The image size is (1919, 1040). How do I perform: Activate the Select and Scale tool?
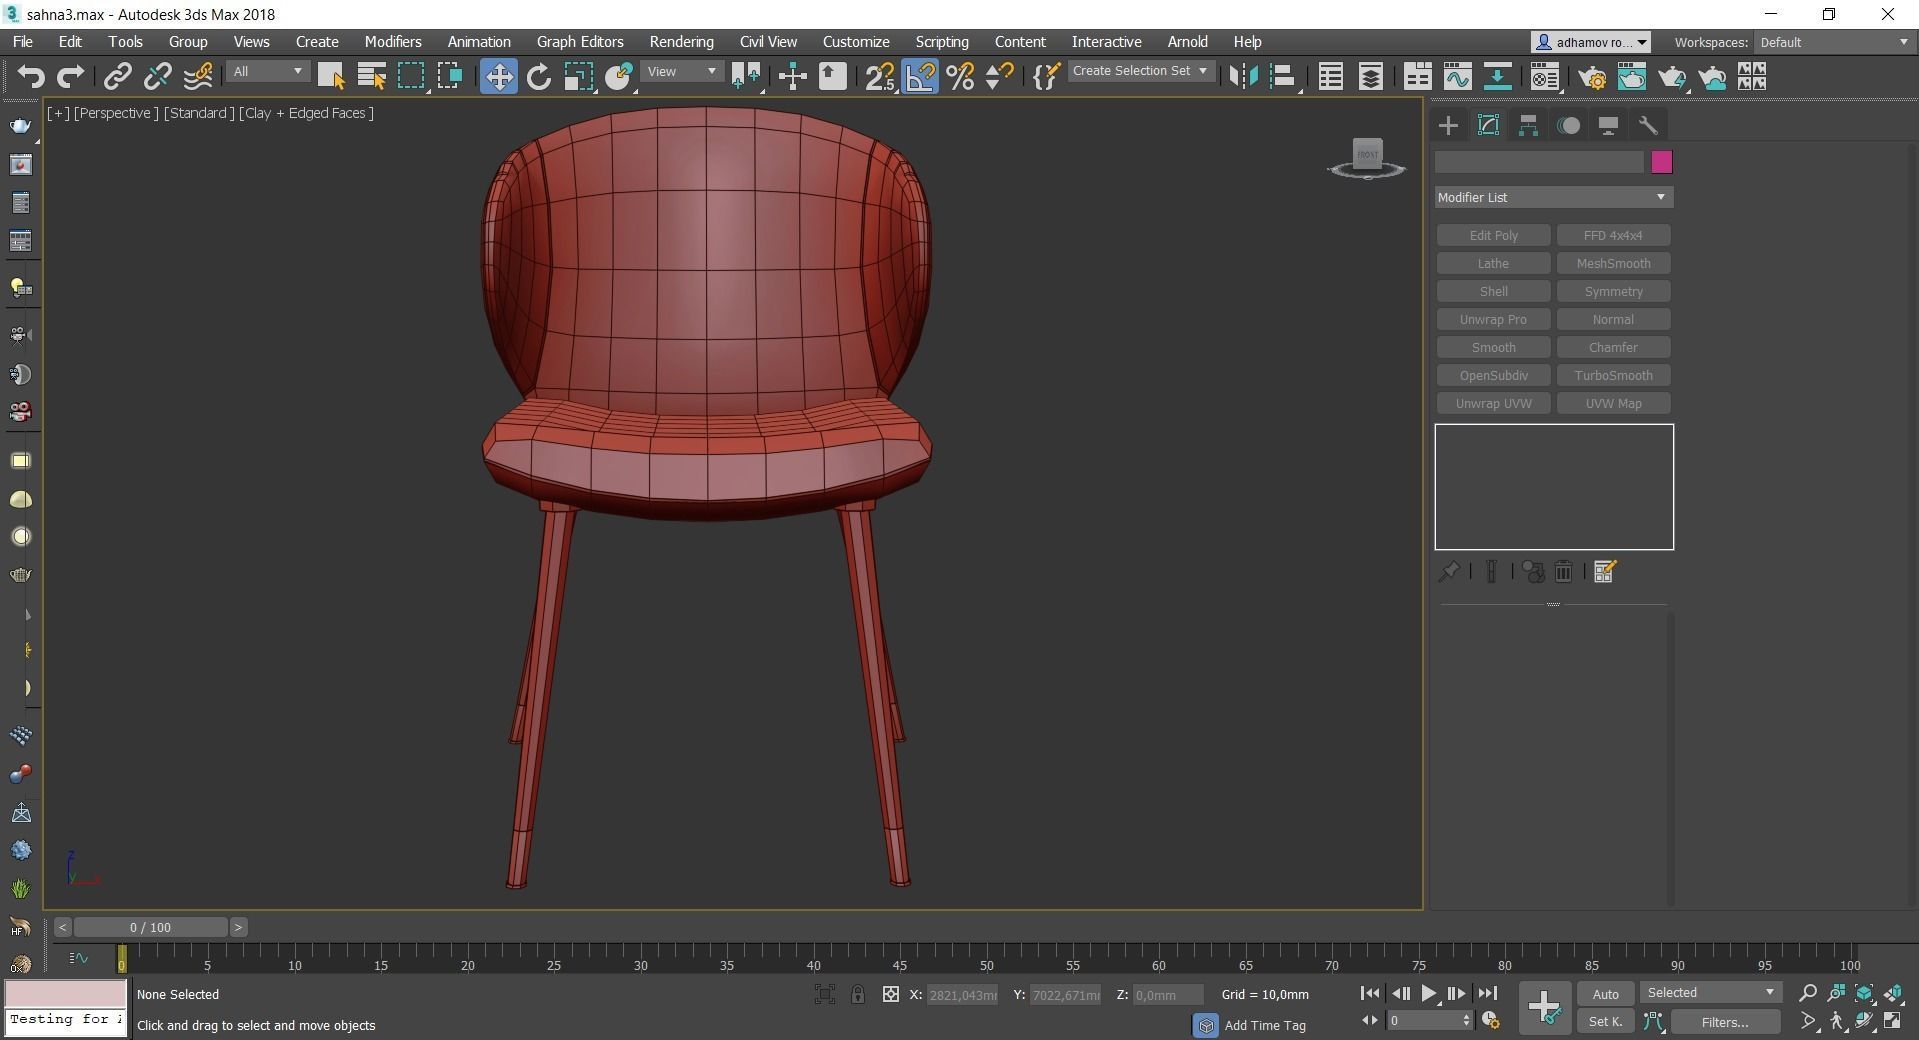pyautogui.click(x=578, y=76)
